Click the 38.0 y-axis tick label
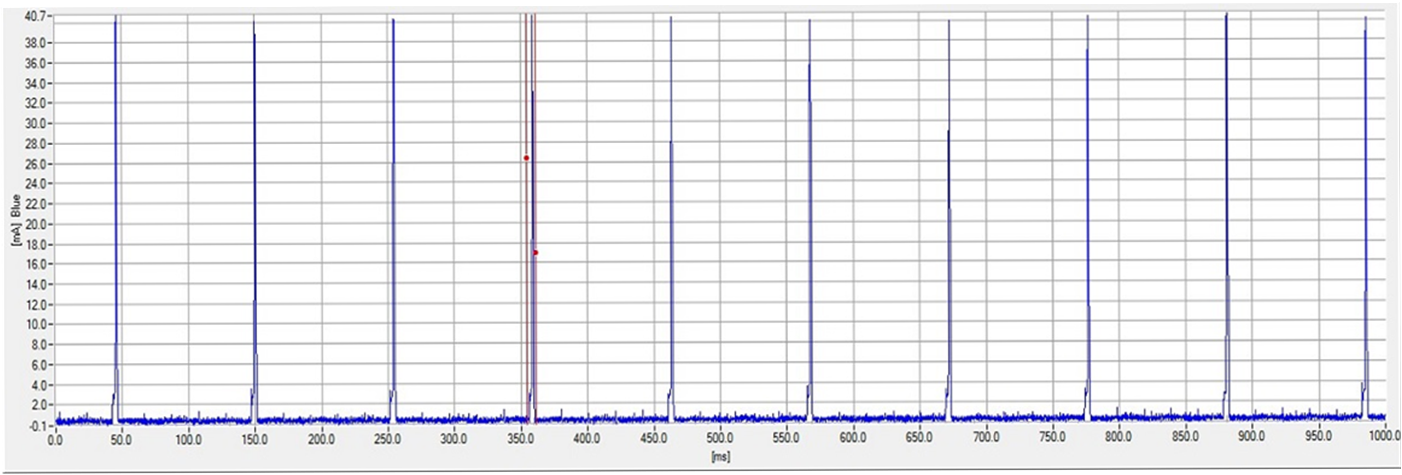The height and width of the screenshot is (475, 1402). click(x=38, y=43)
